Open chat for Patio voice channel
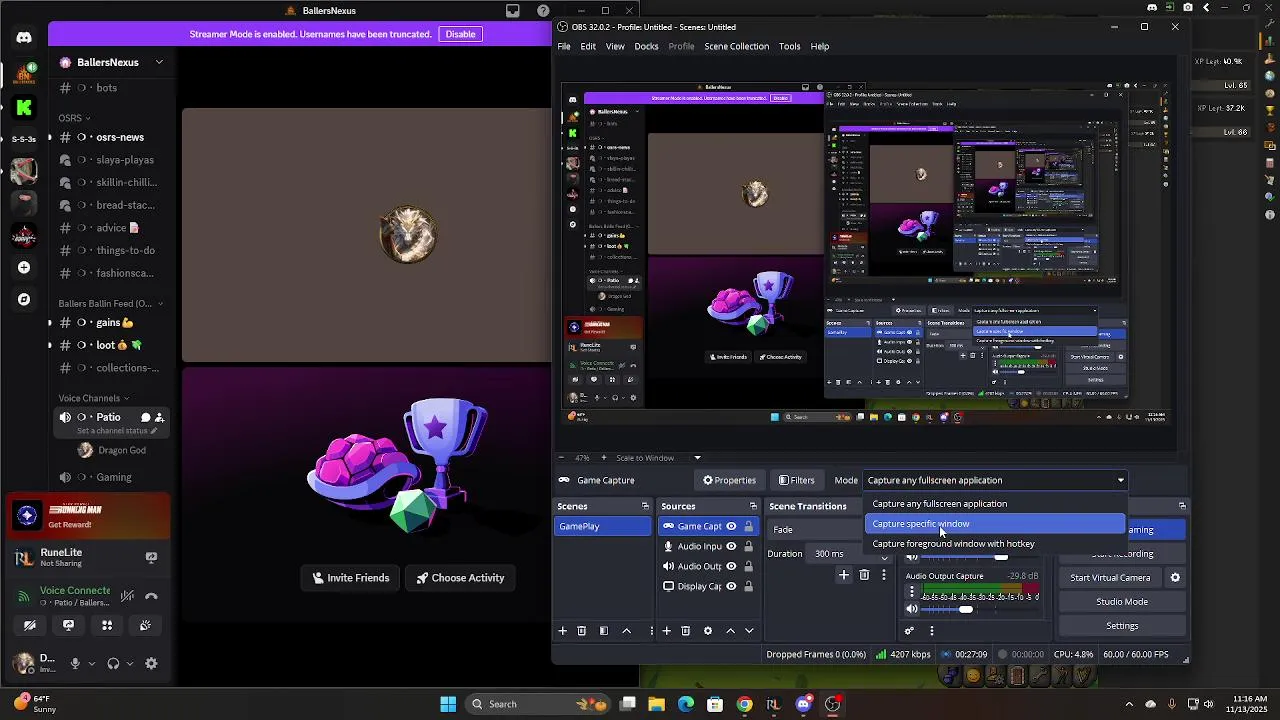Screen dimensions: 1280x720 [x=145, y=417]
